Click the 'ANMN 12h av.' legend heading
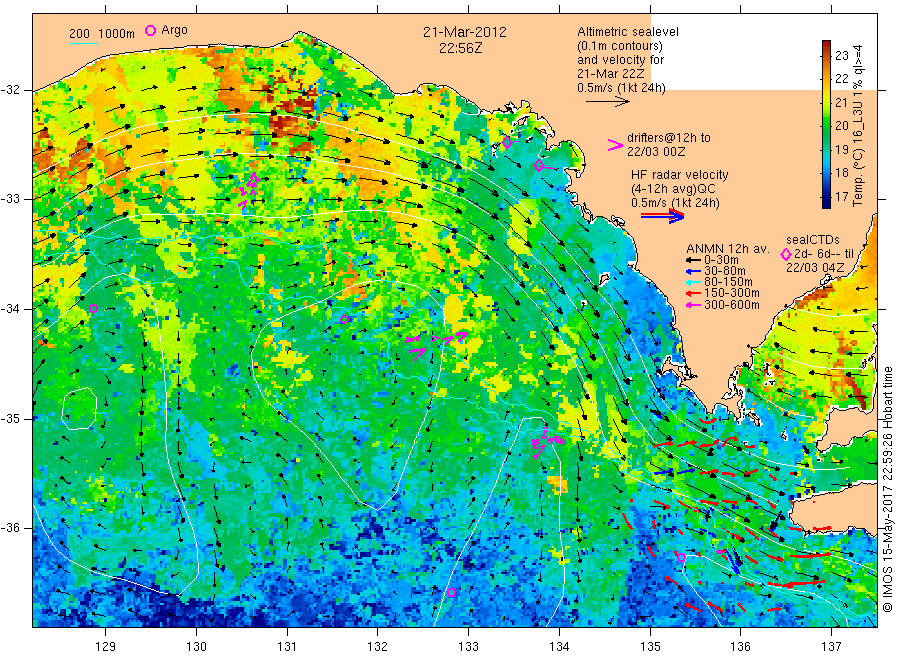This screenshot has height=660, width=900. click(728, 249)
